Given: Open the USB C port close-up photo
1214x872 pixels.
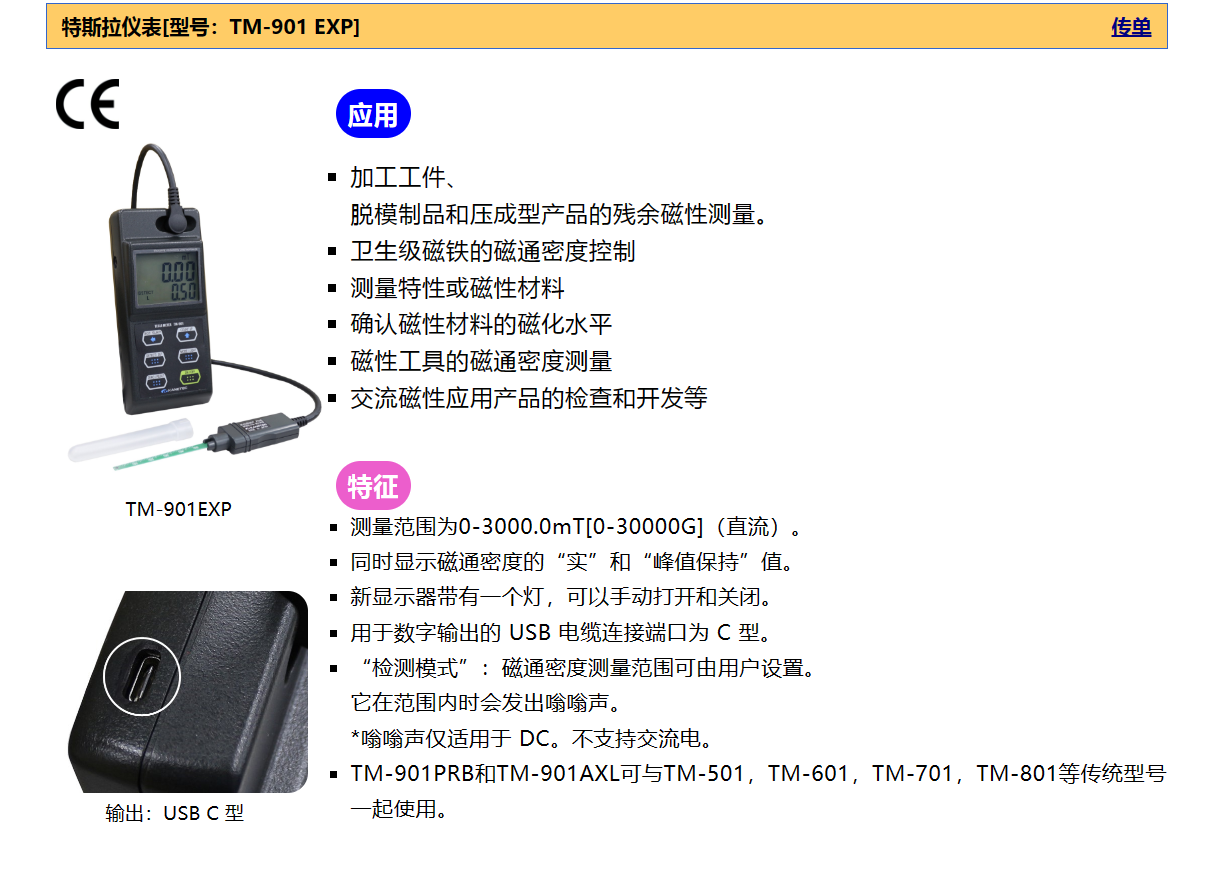Looking at the screenshot, I should click(x=188, y=692).
